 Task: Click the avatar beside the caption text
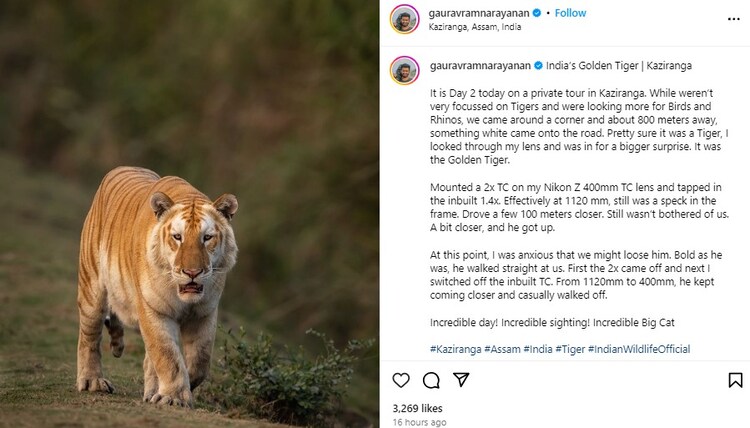pyautogui.click(x=404, y=70)
